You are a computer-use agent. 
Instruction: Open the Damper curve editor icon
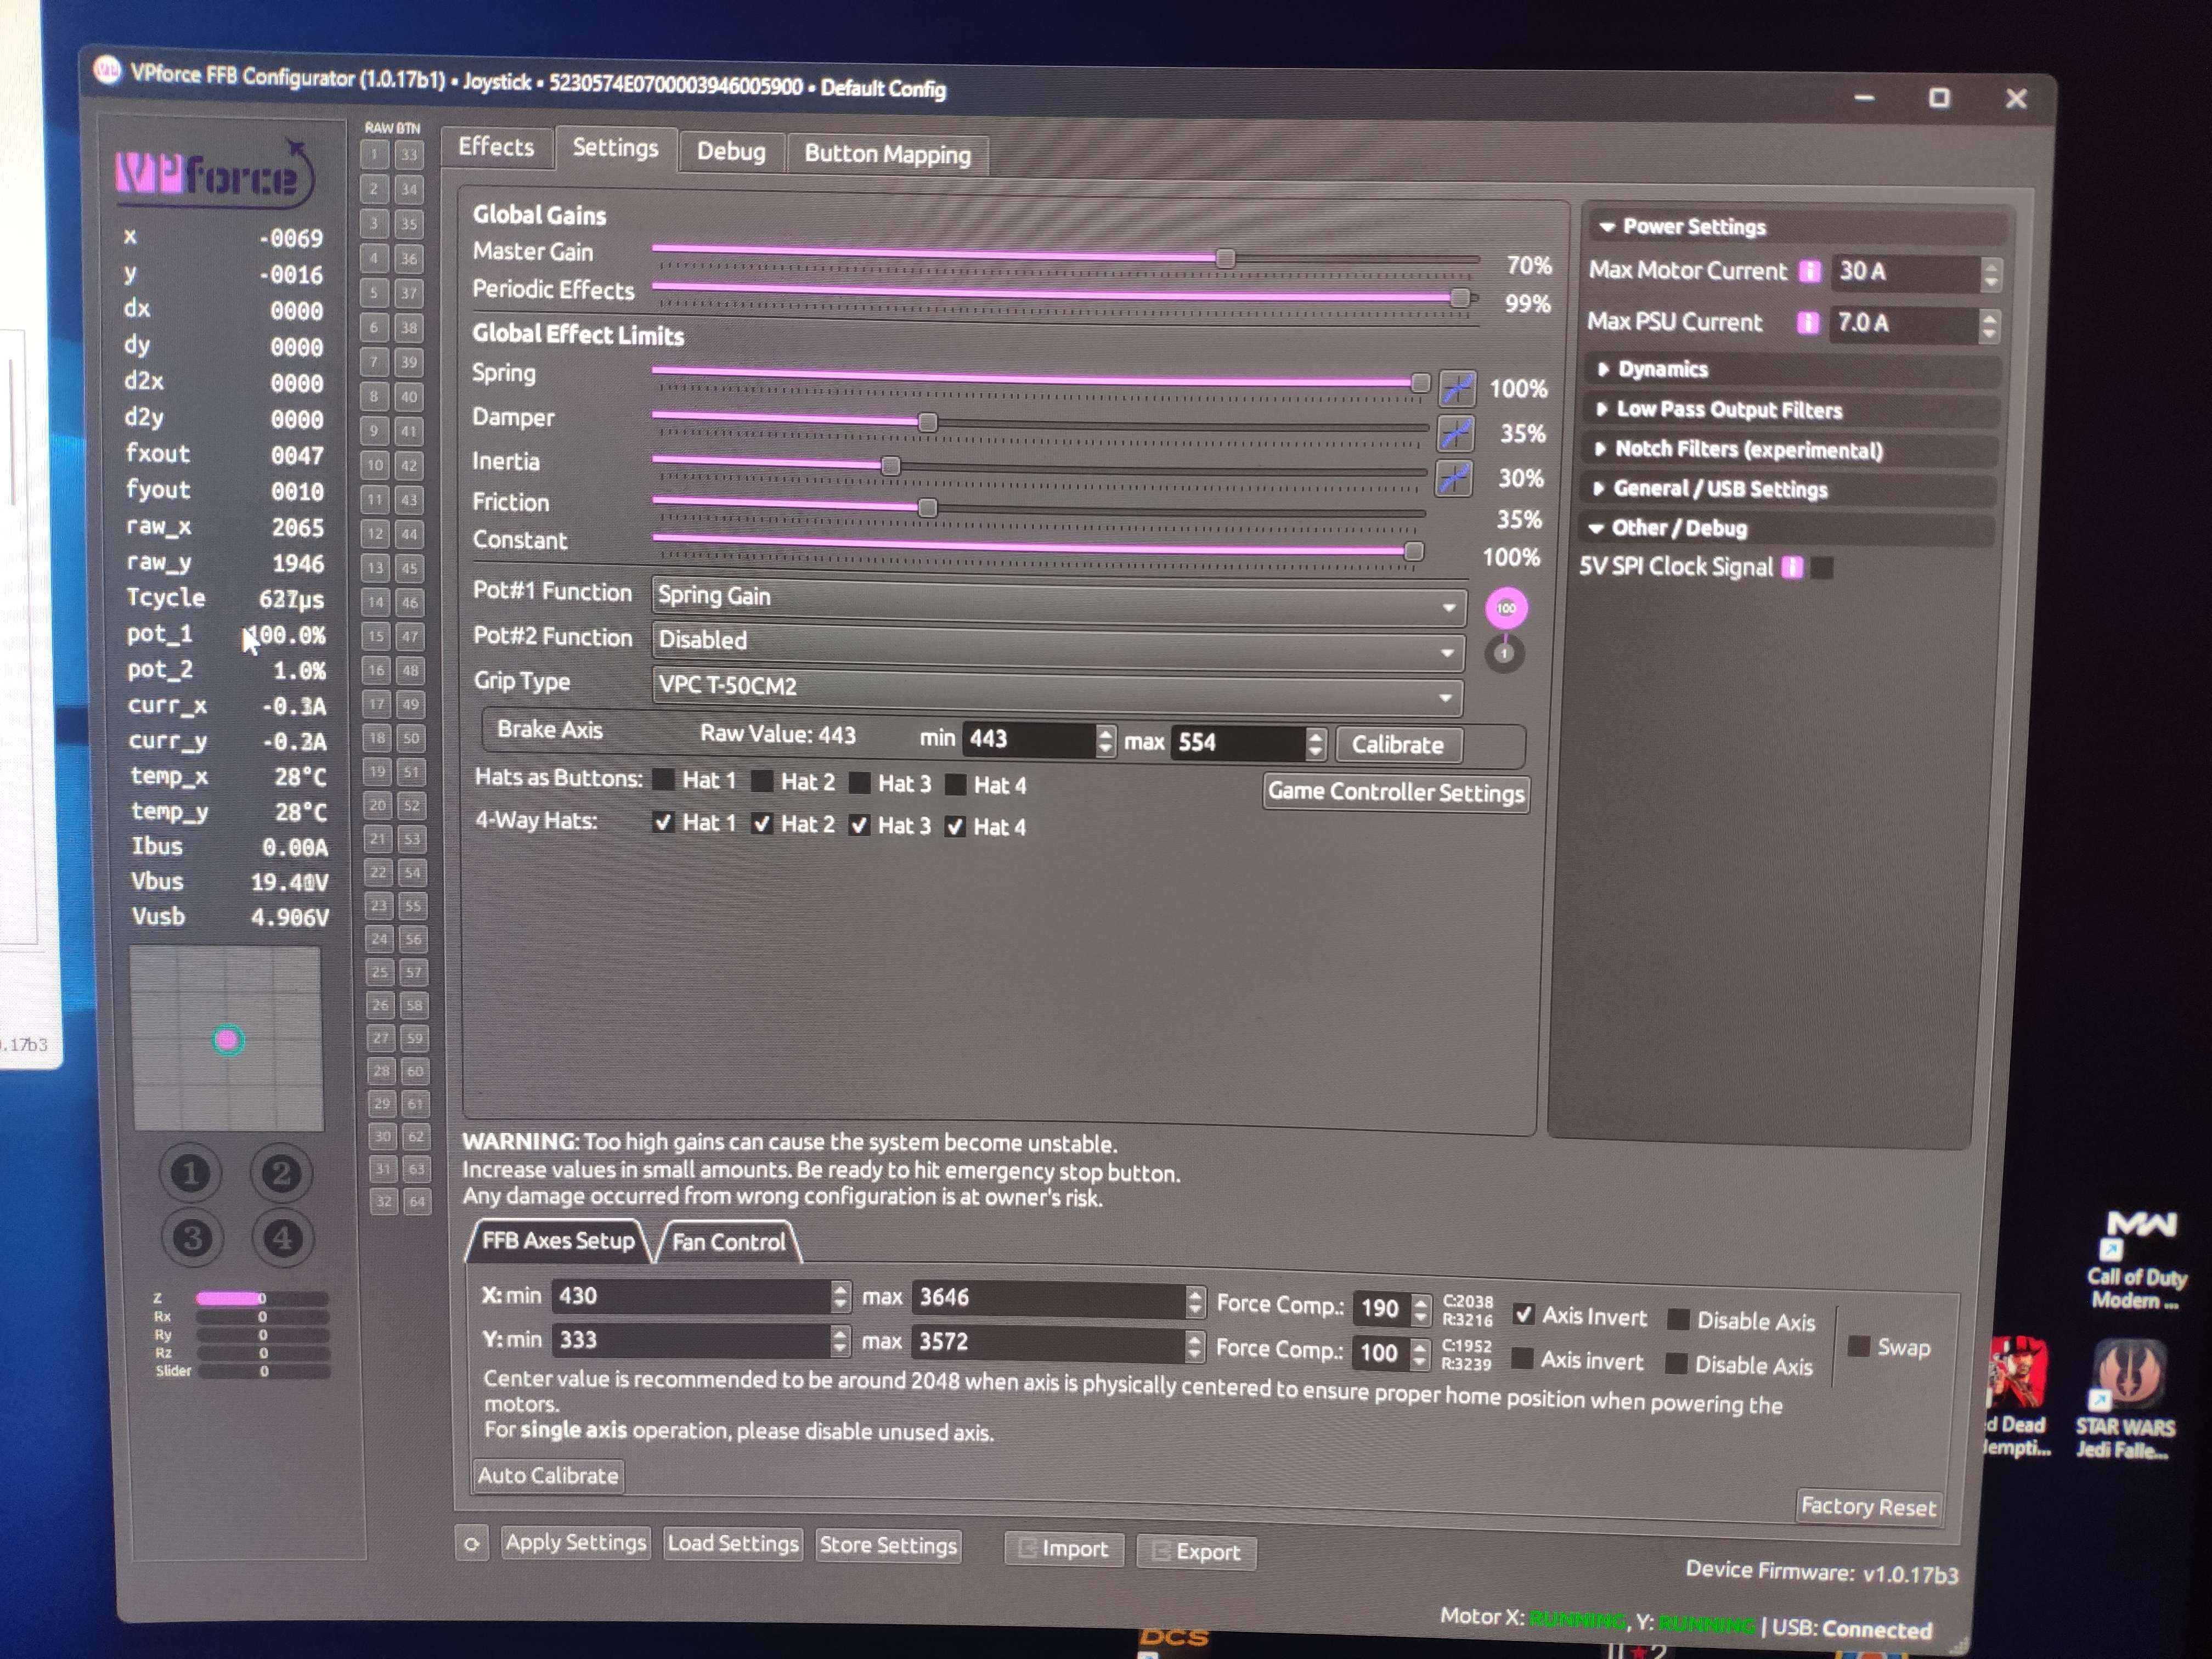[x=1456, y=433]
